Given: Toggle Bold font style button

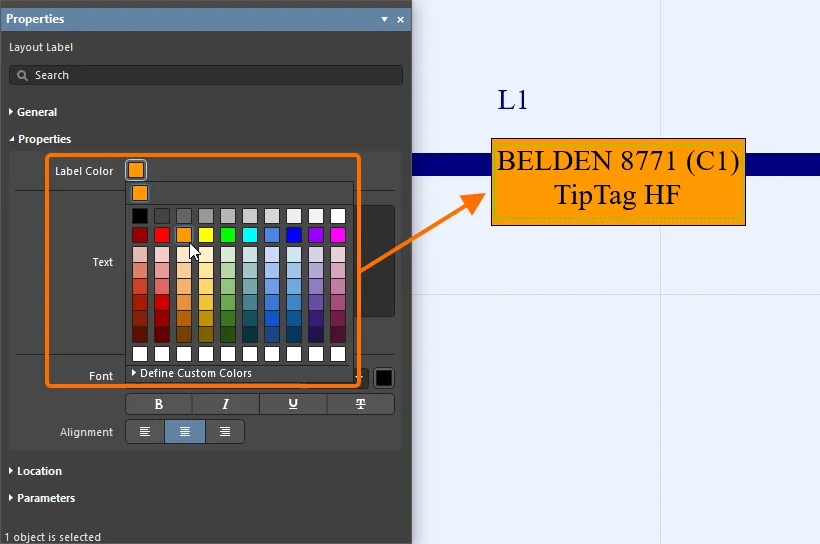Looking at the screenshot, I should pyautogui.click(x=158, y=404).
